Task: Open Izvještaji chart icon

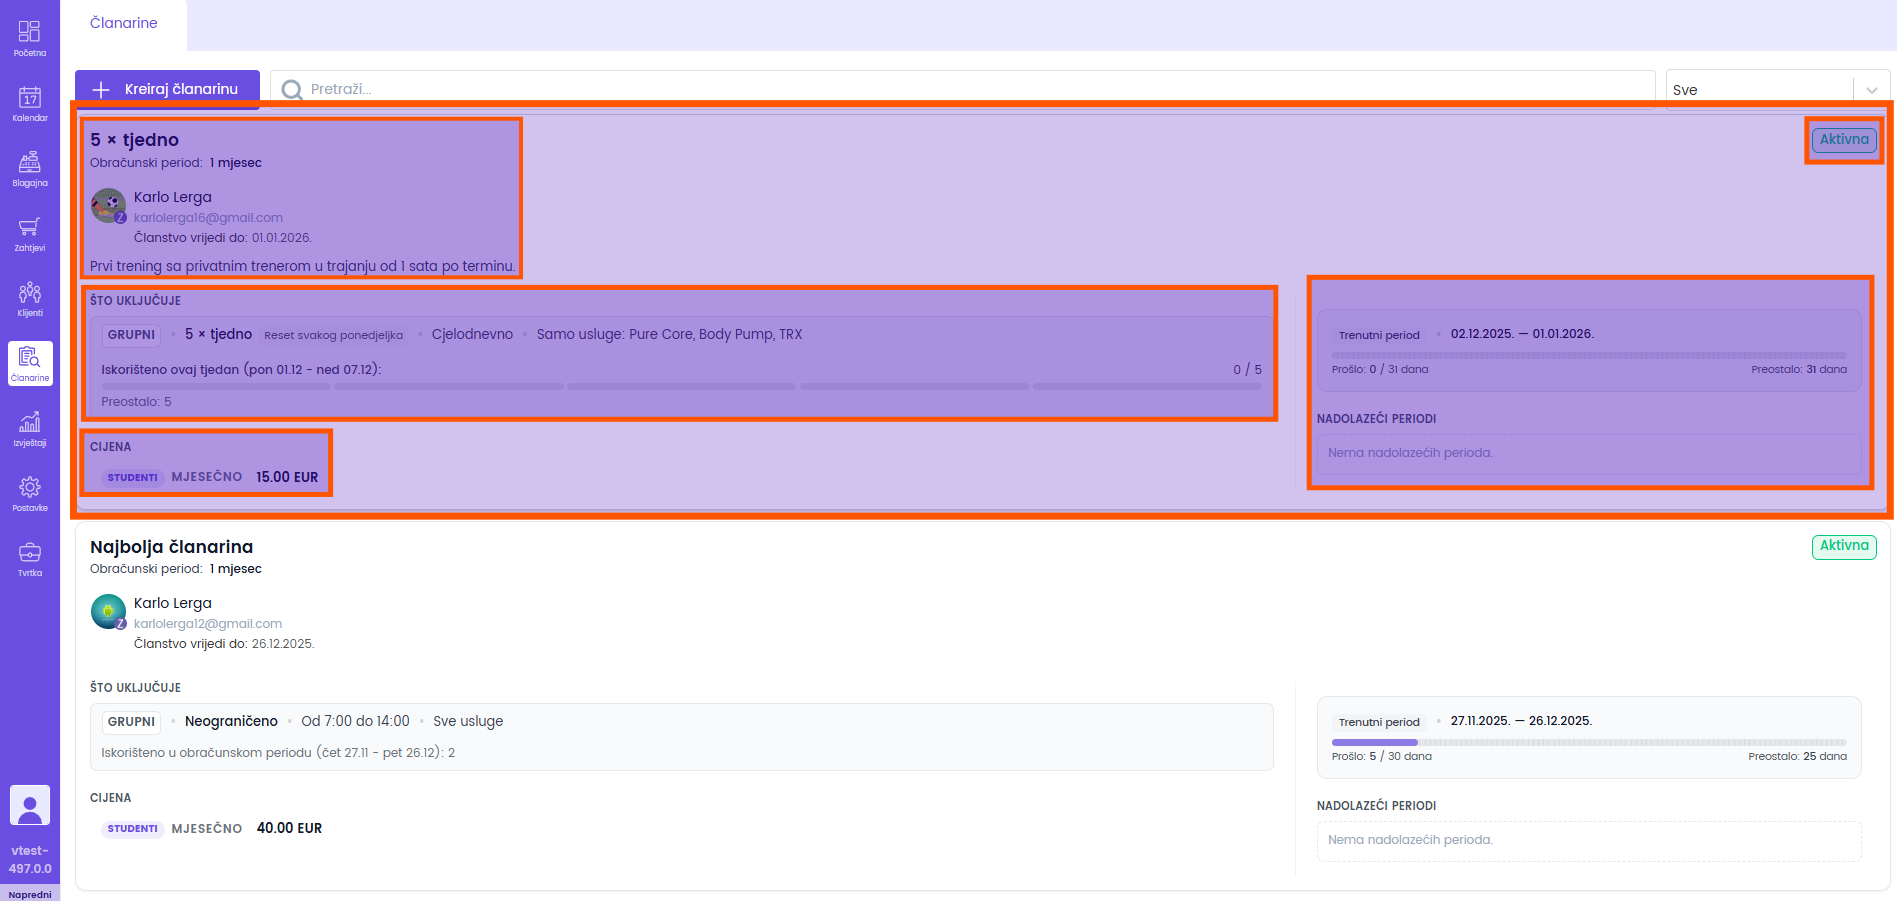Action: point(29,428)
